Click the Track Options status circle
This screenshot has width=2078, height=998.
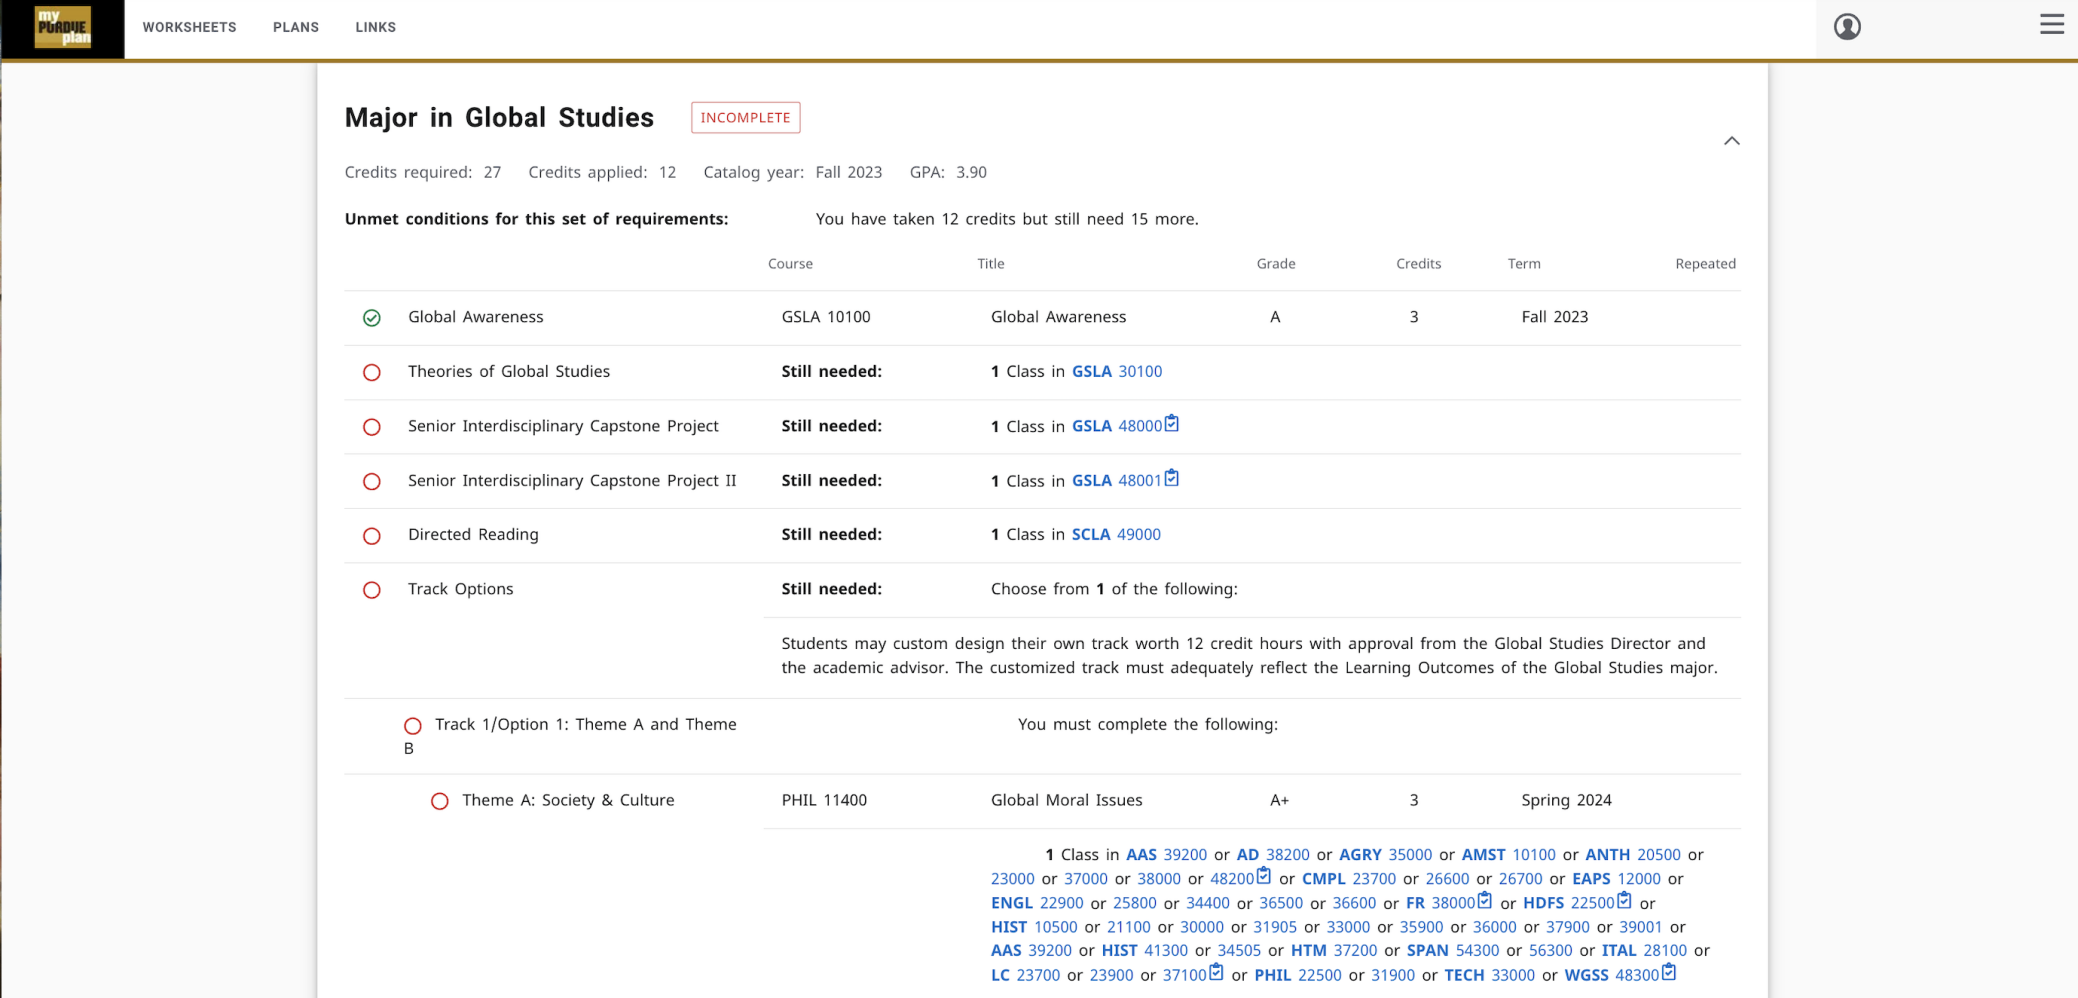pyautogui.click(x=372, y=590)
